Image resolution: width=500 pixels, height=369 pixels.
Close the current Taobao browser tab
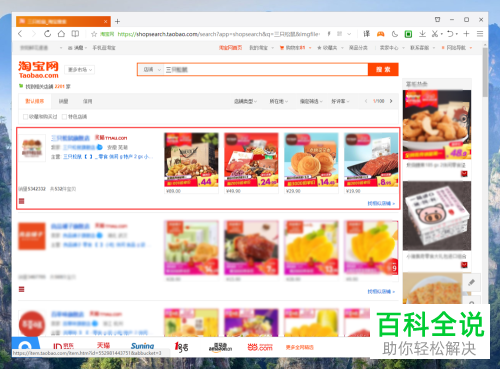click(105, 22)
